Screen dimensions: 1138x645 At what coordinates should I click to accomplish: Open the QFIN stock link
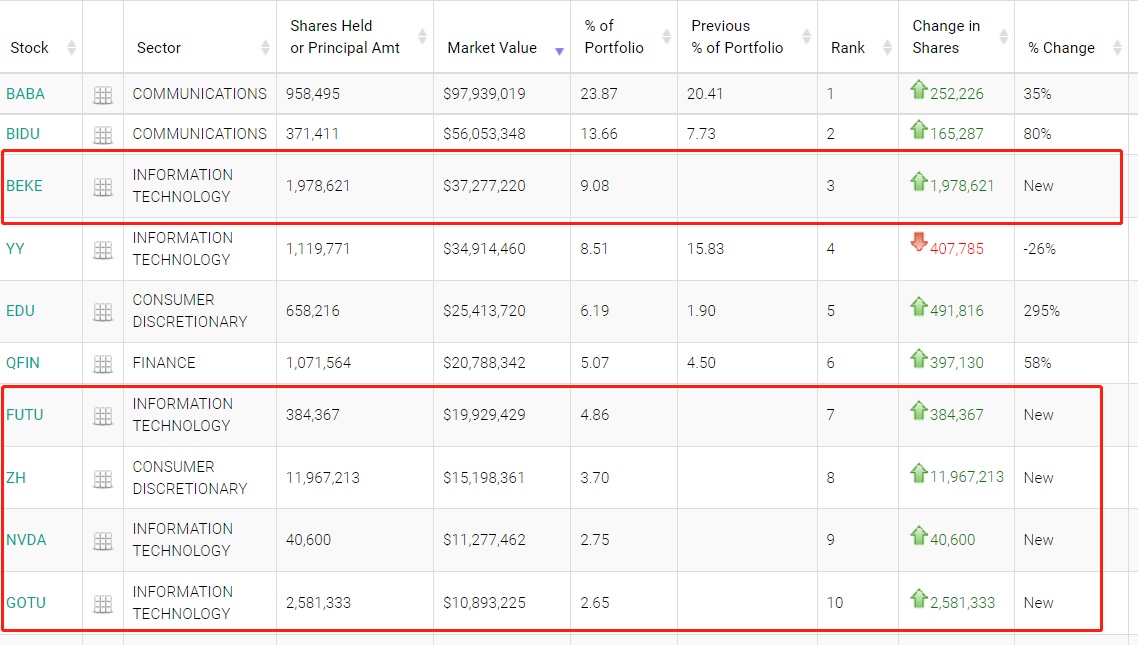pyautogui.click(x=23, y=363)
